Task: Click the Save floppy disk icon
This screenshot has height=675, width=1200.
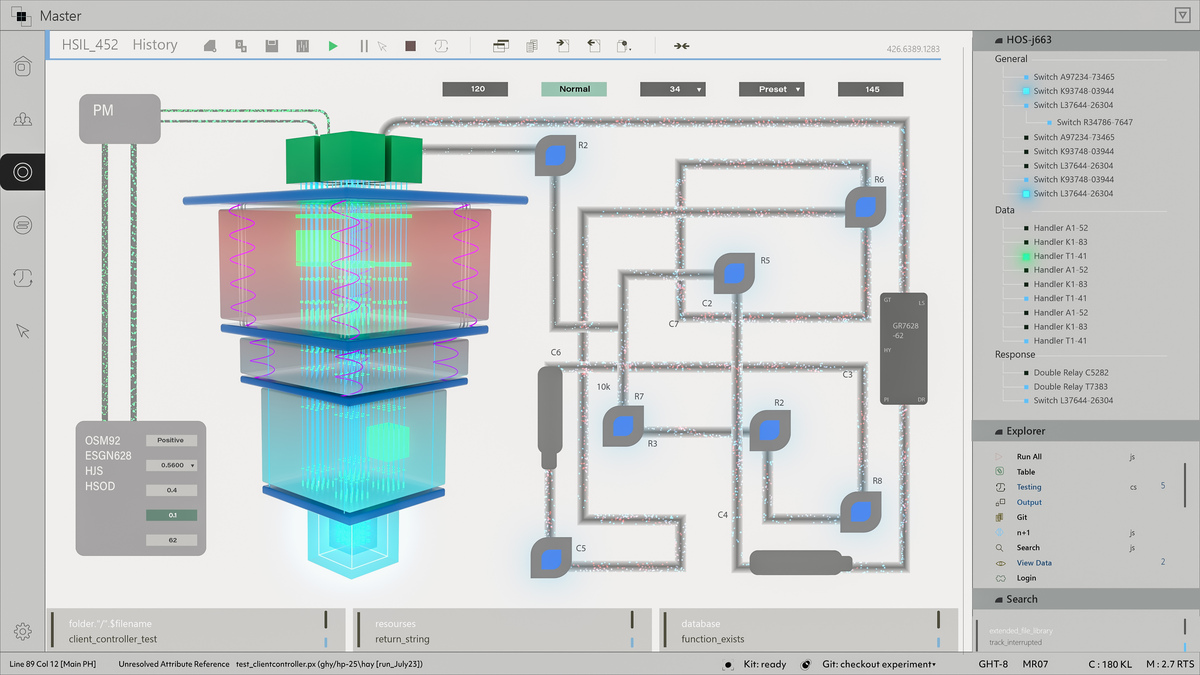Action: [x=271, y=46]
